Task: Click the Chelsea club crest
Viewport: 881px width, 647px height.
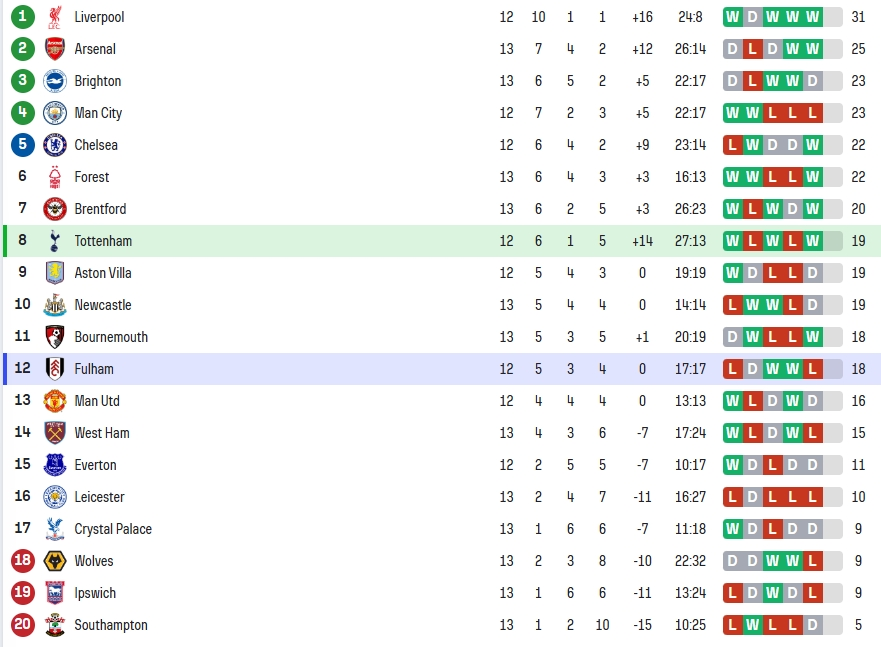Action: coord(55,145)
